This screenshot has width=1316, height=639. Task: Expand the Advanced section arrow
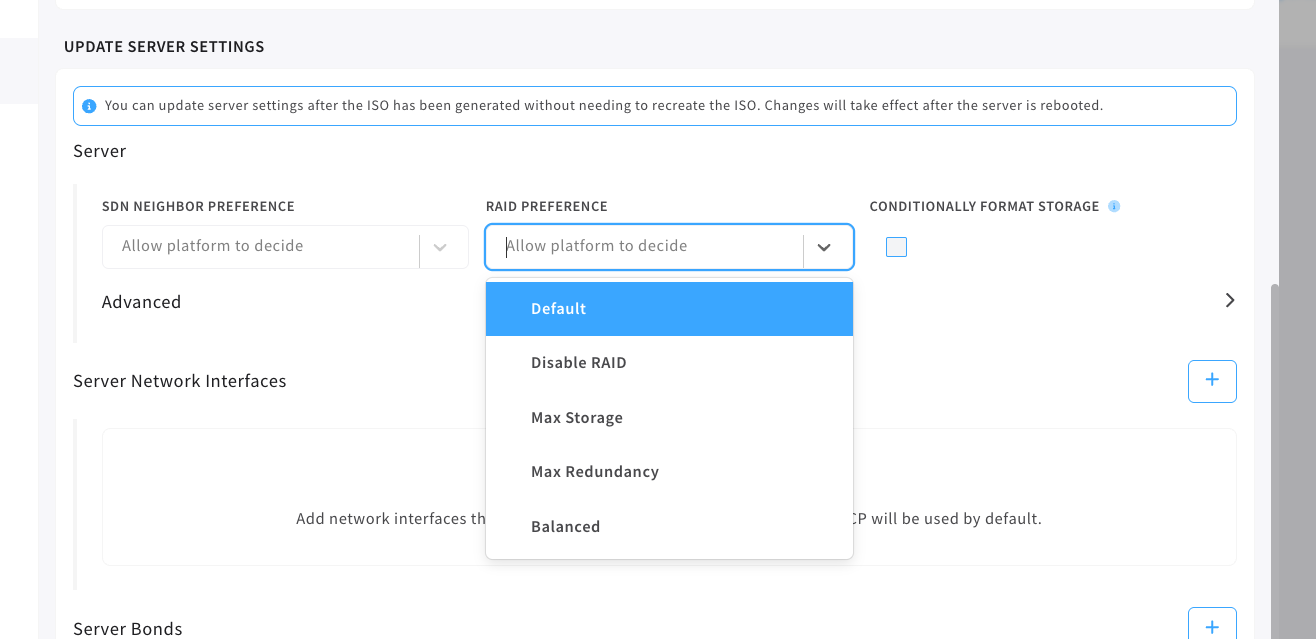[x=1230, y=301]
